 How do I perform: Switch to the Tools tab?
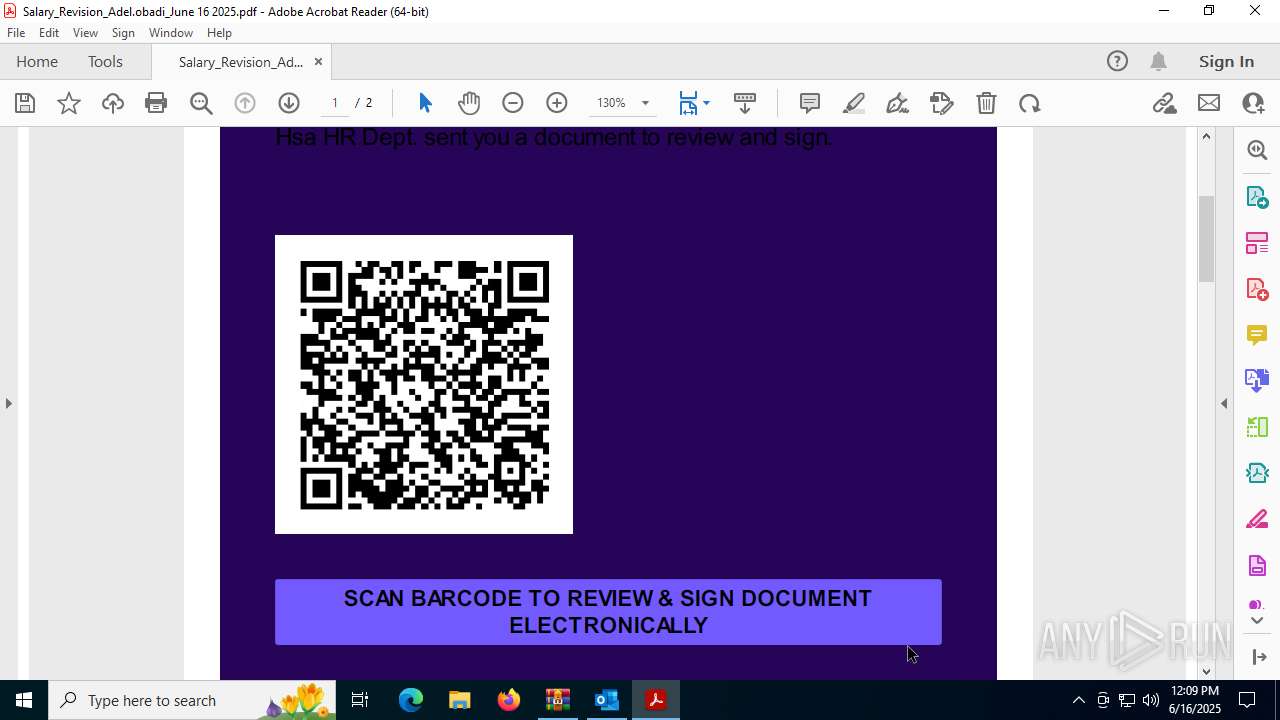pyautogui.click(x=105, y=61)
